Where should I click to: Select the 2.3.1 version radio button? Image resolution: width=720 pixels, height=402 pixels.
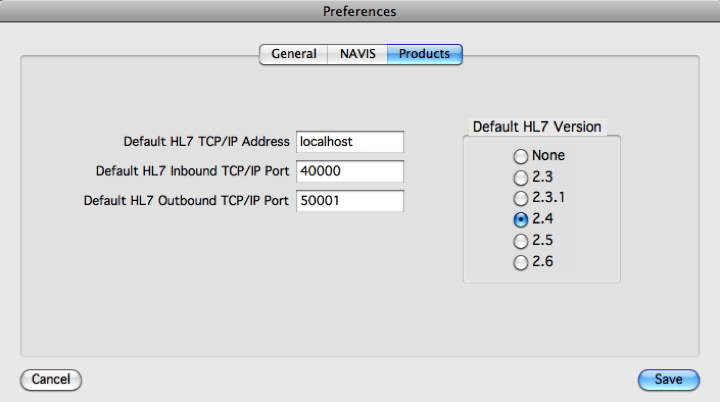520,199
